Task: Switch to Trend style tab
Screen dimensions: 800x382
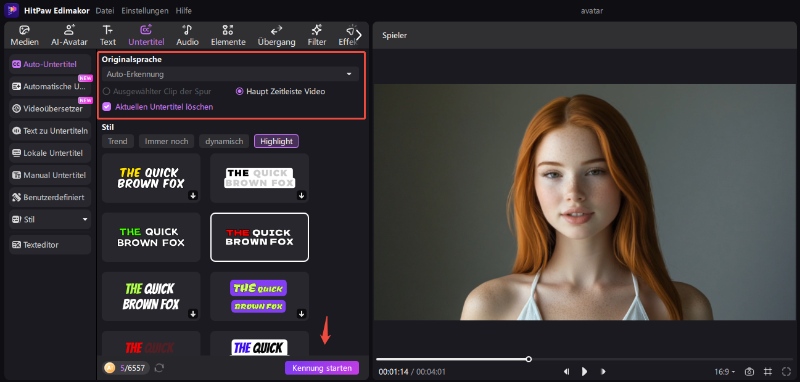Action: click(x=118, y=141)
